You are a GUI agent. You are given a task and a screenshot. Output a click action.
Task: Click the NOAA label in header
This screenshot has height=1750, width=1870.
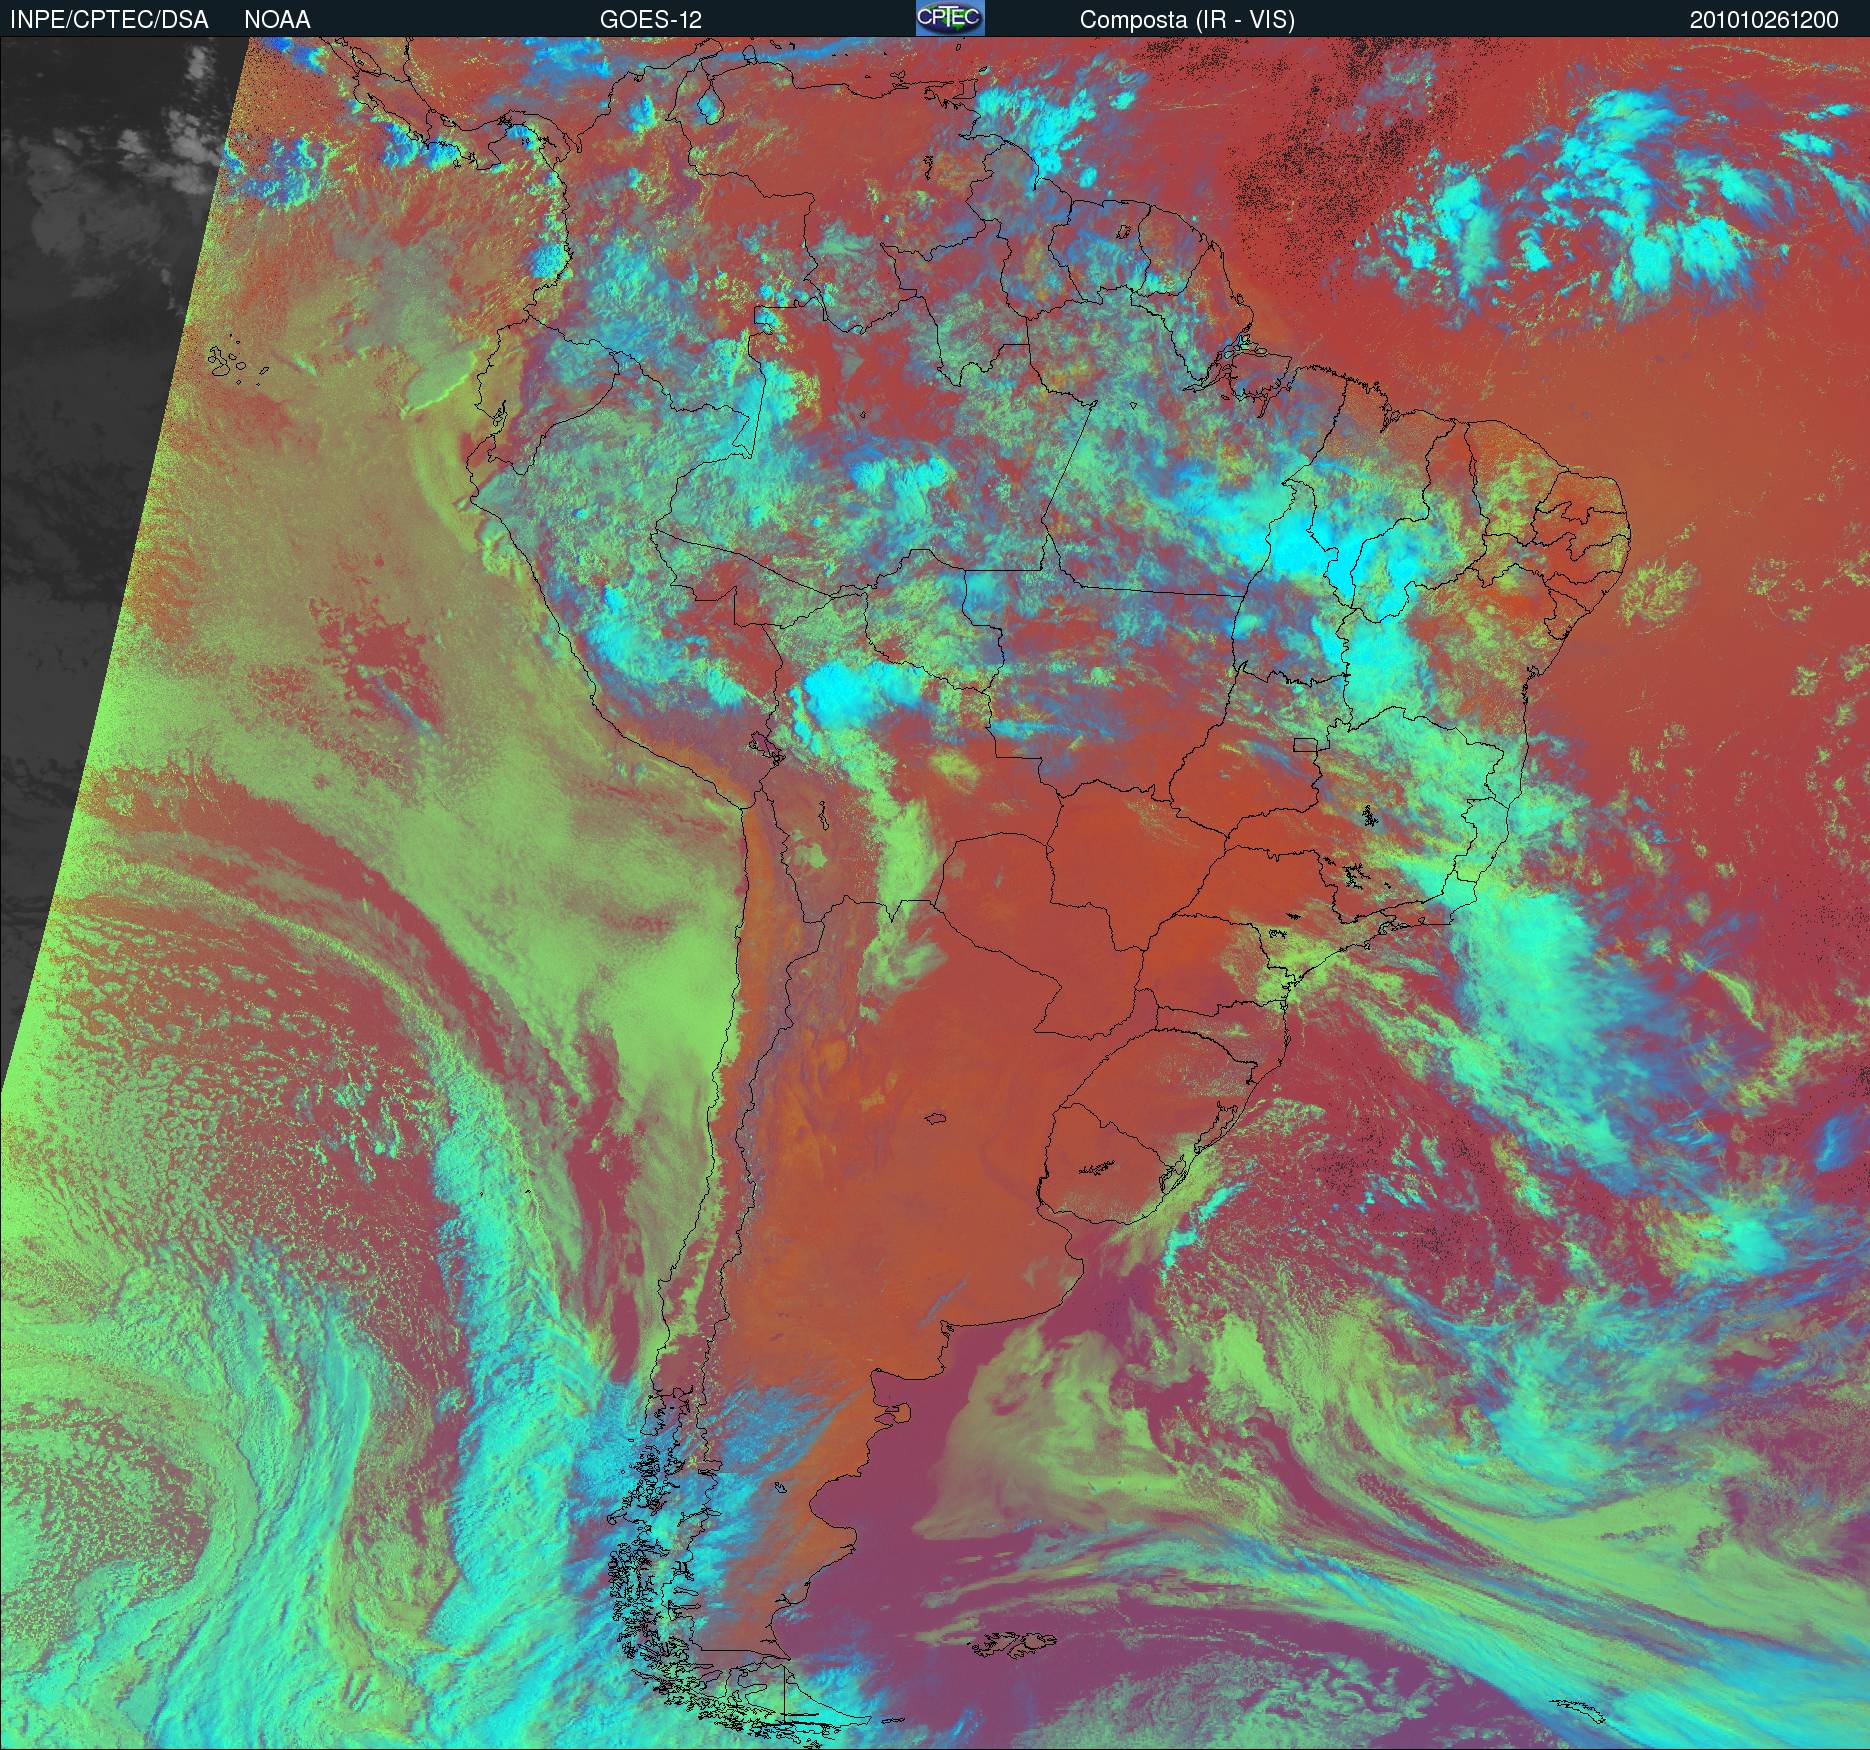click(x=277, y=20)
